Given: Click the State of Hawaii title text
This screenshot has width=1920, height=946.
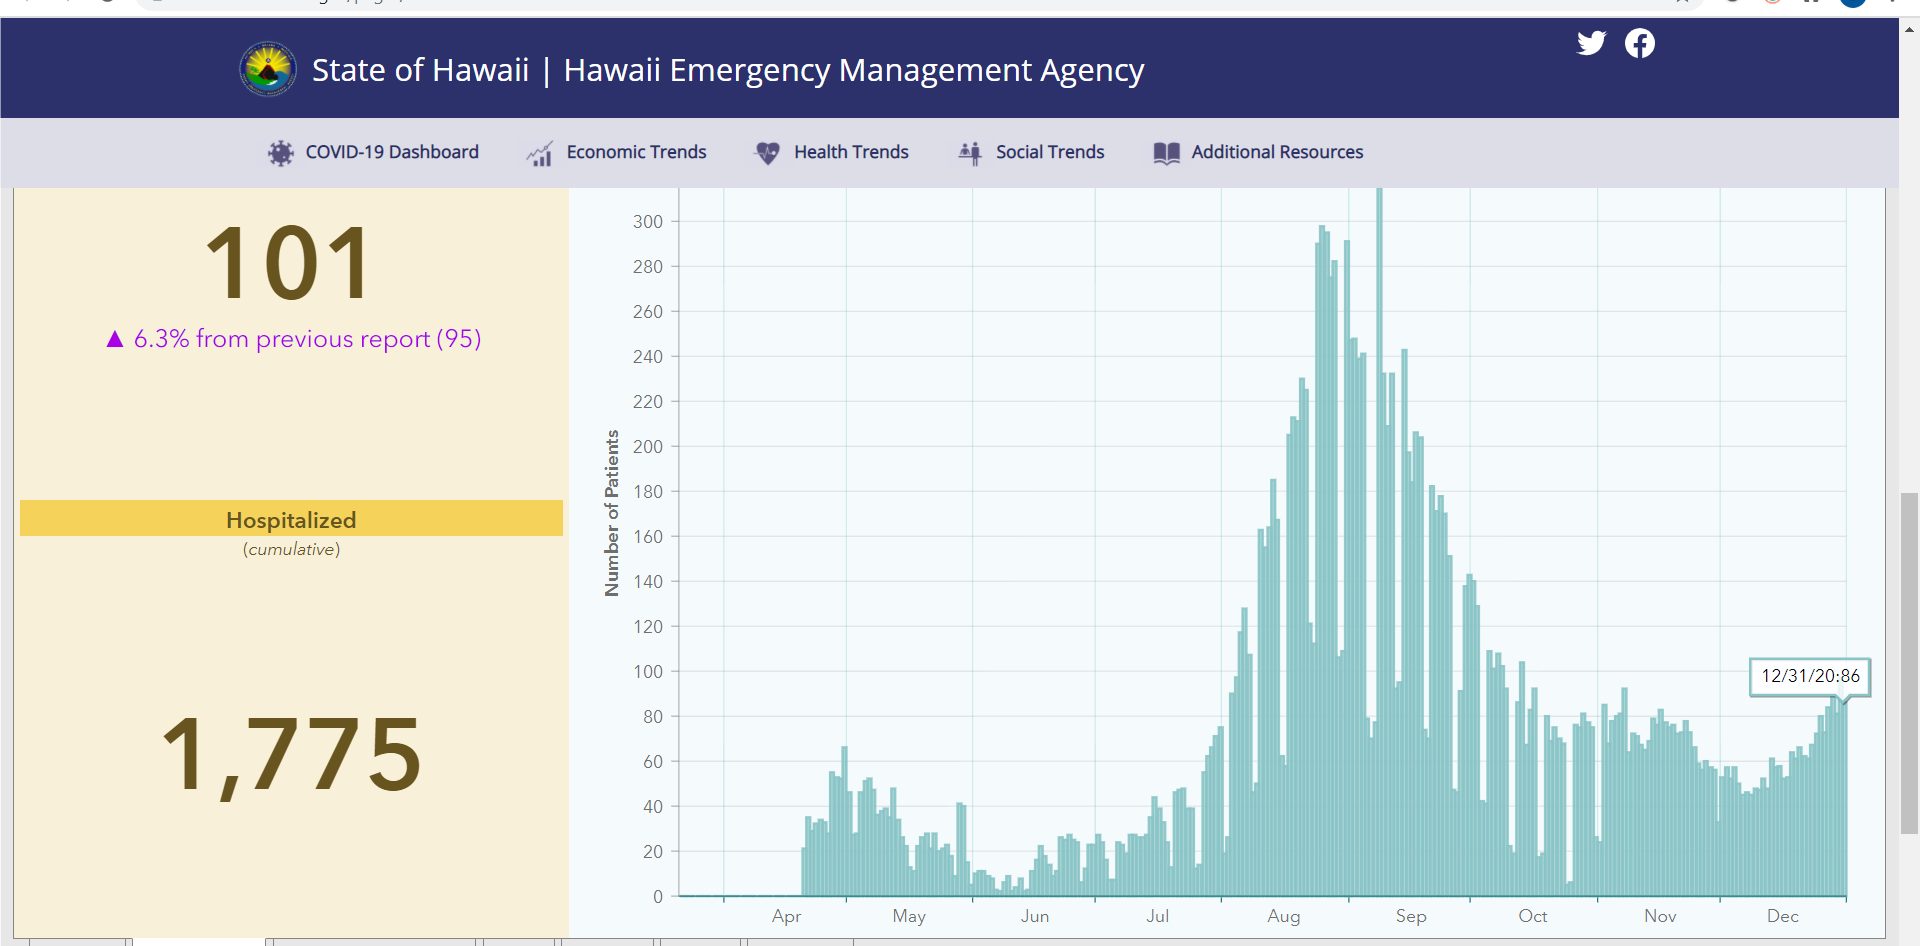Looking at the screenshot, I should point(420,70).
